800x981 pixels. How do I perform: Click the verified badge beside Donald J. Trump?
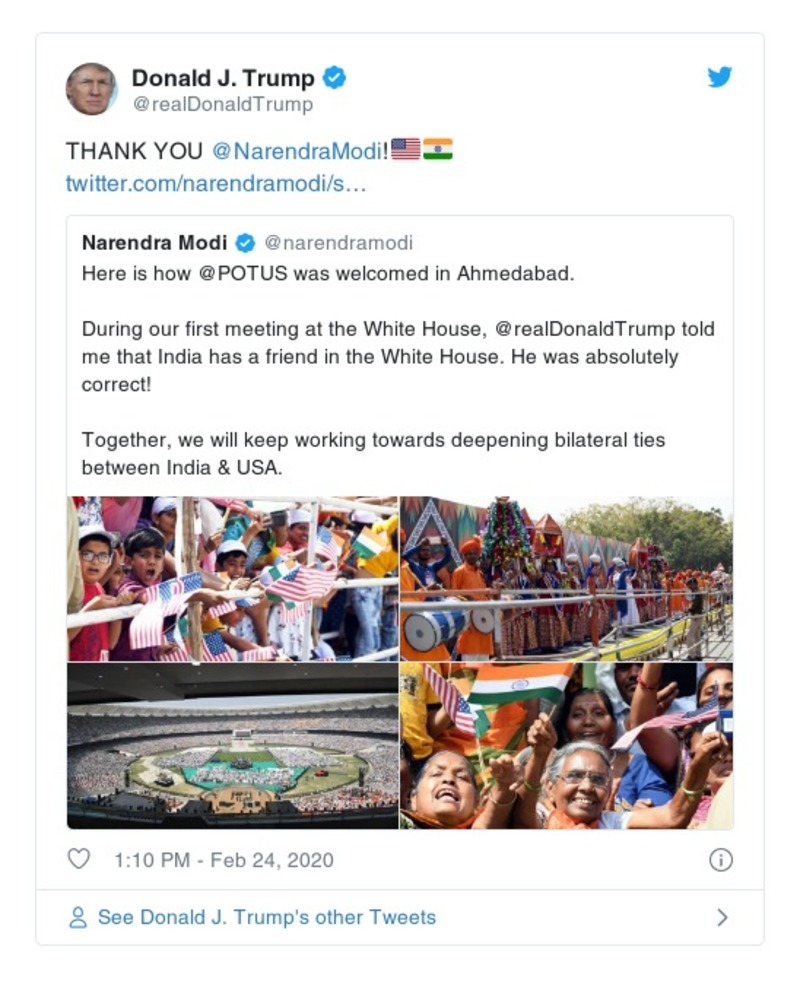[335, 78]
